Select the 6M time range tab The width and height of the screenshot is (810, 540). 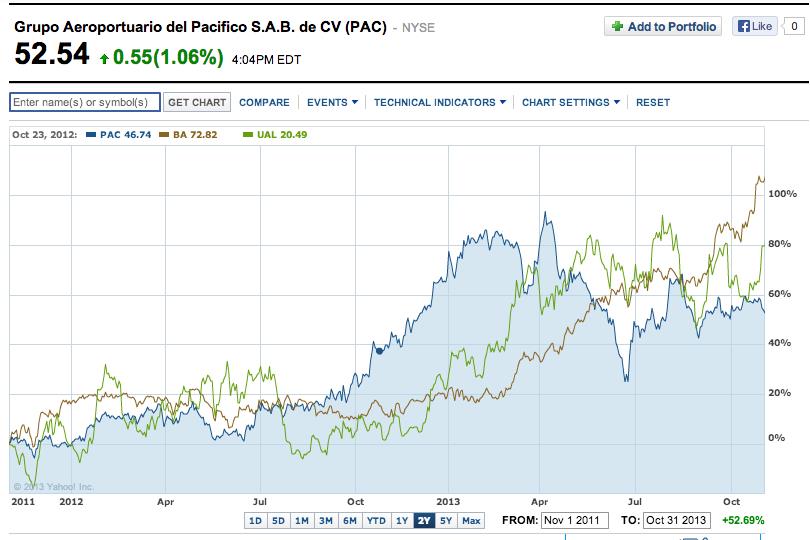point(350,520)
